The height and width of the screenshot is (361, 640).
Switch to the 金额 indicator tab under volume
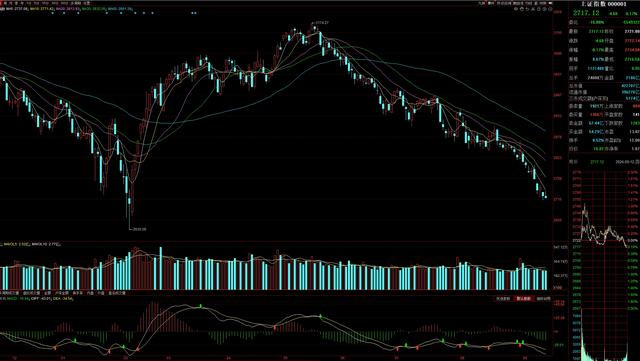pyautogui.click(x=47, y=293)
